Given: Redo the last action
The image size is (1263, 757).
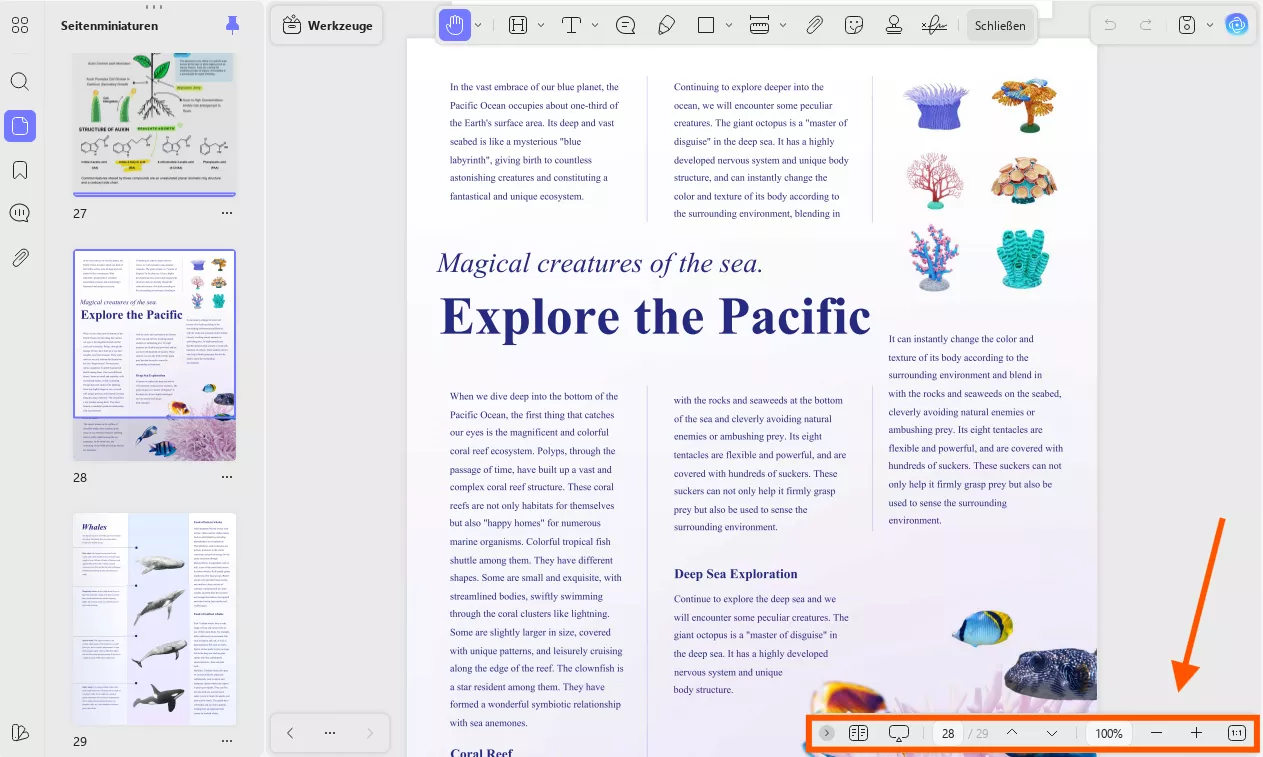Looking at the screenshot, I should coord(1146,25).
